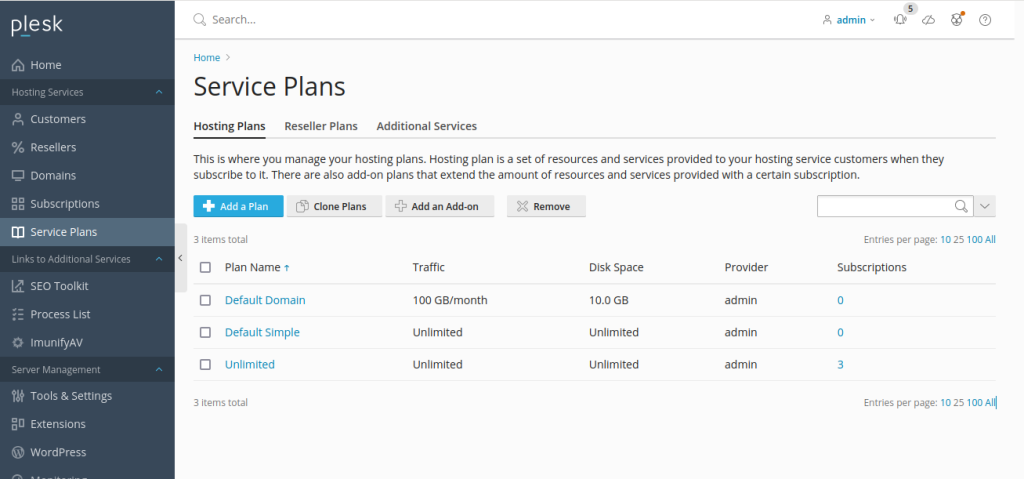Click the Provider column header
This screenshot has width=1024, height=479.
click(746, 267)
